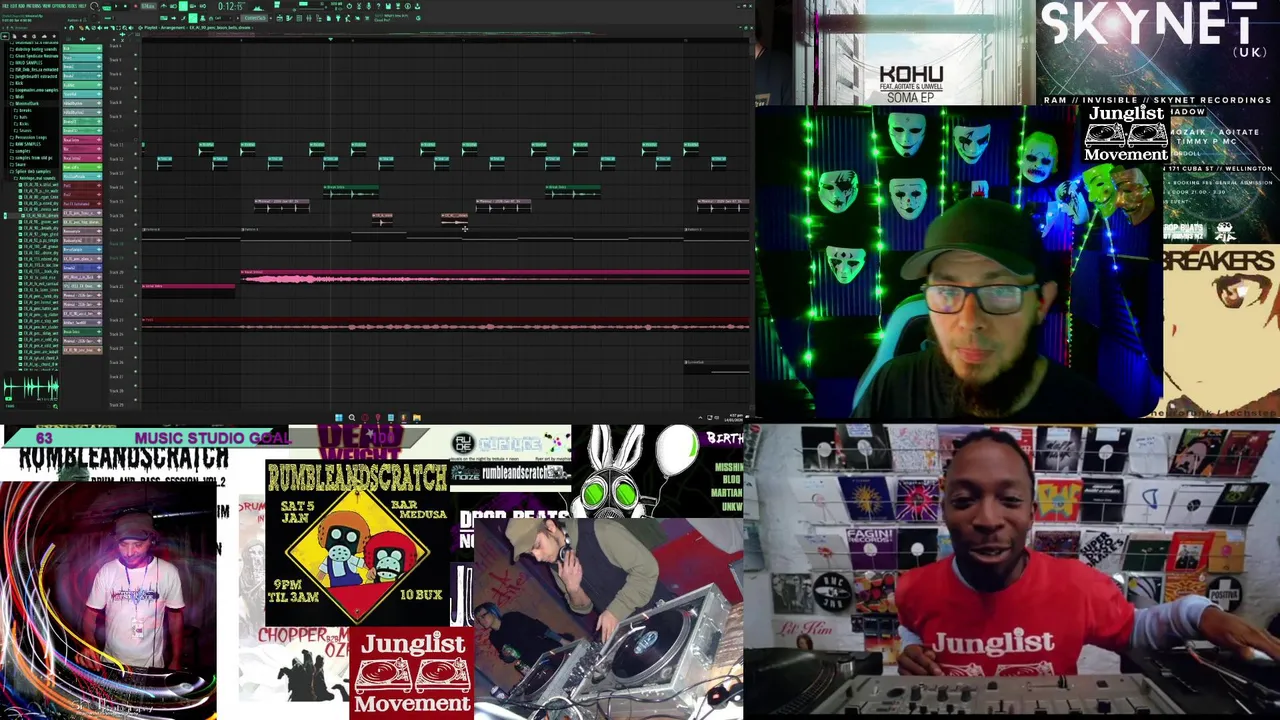The width and height of the screenshot is (1280, 720).
Task: Click the tempo display field
Action: click(x=148, y=6)
